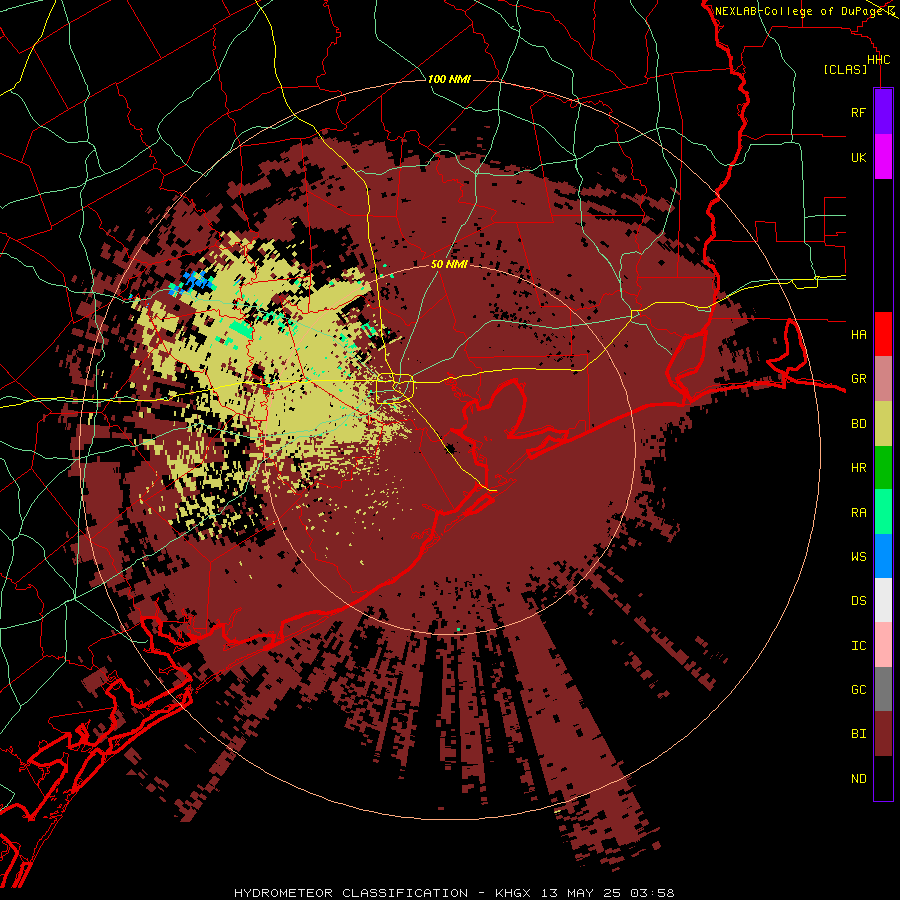Click the GR legend label
Screen dimensions: 900x900
tap(858, 379)
